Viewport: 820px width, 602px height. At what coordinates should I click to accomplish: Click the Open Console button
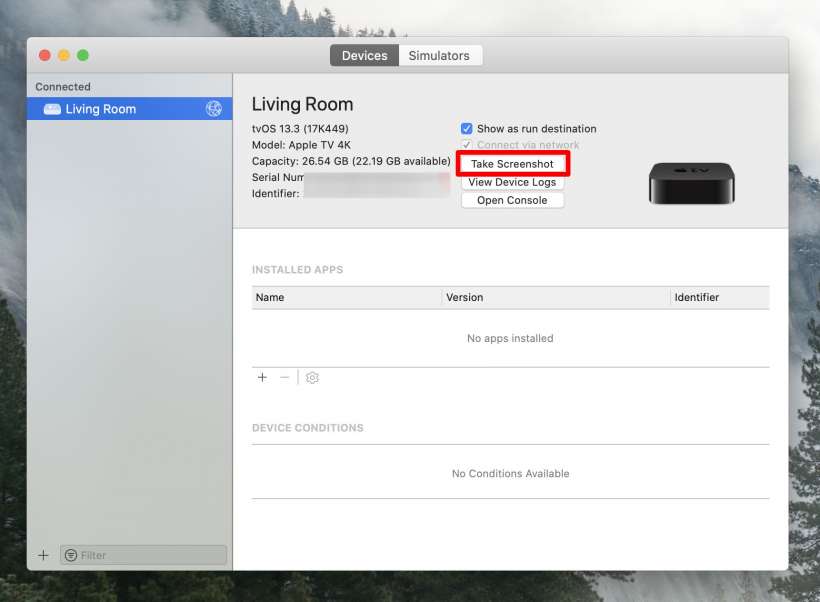tap(512, 200)
